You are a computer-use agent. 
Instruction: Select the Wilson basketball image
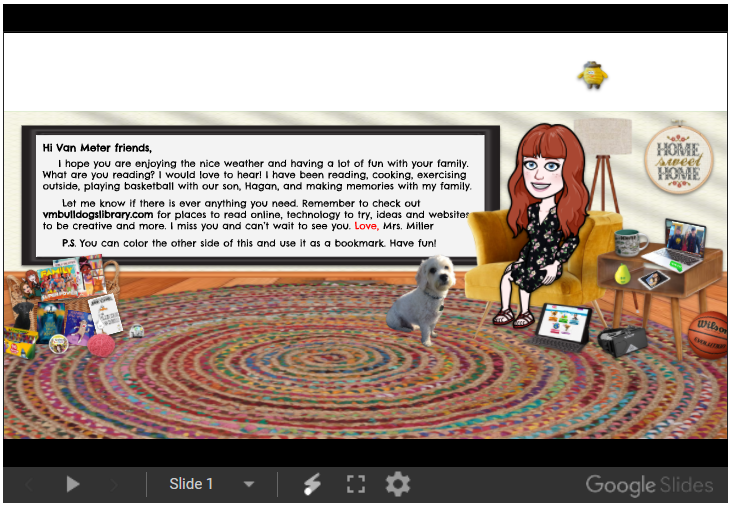click(x=711, y=331)
